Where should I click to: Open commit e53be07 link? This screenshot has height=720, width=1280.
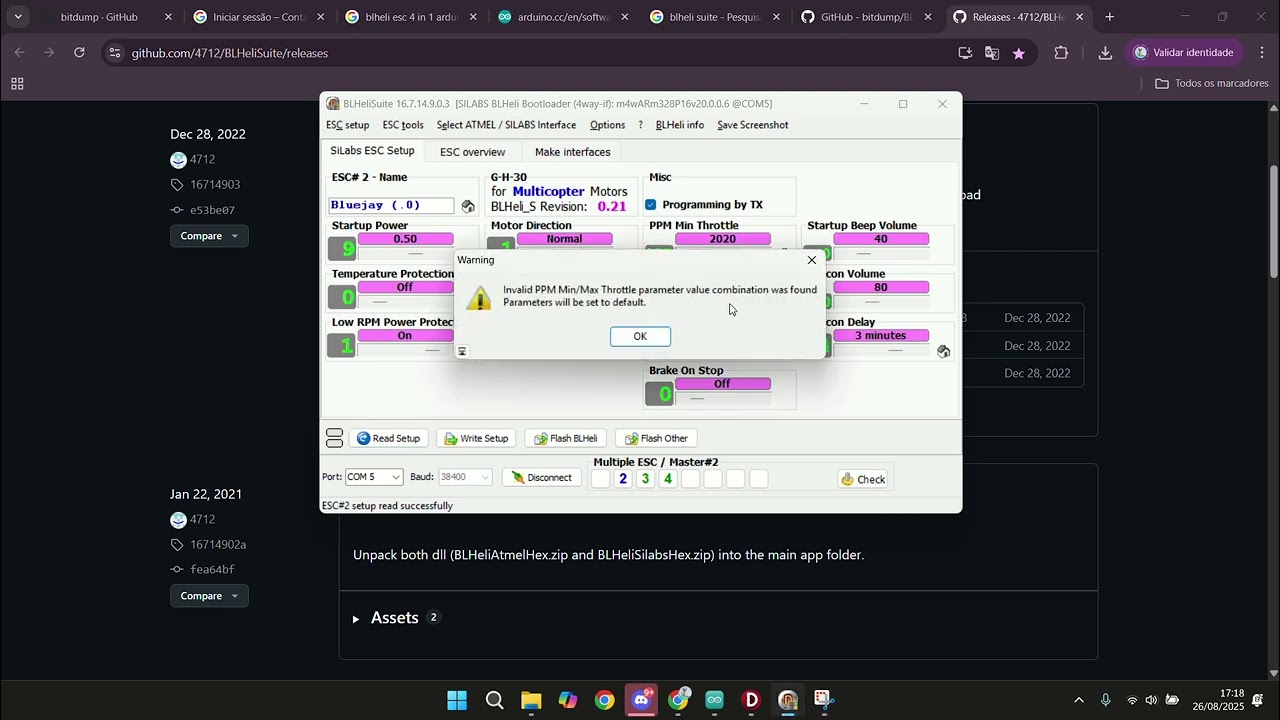pos(212,210)
